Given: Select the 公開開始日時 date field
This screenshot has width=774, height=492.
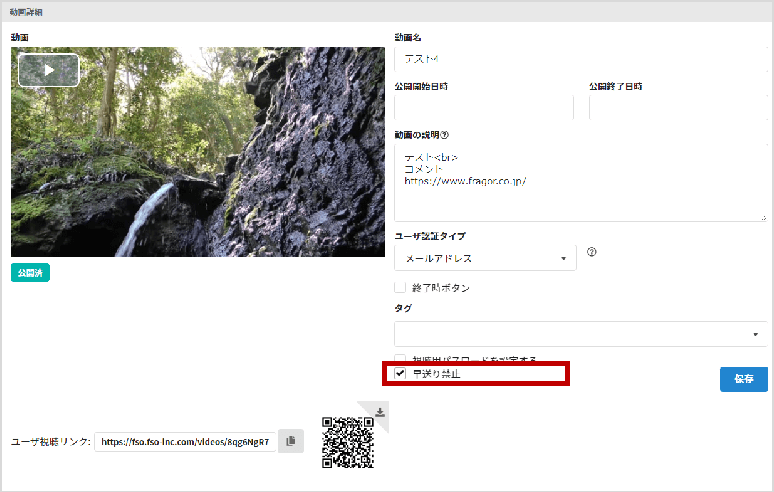Looking at the screenshot, I should pos(484,108).
